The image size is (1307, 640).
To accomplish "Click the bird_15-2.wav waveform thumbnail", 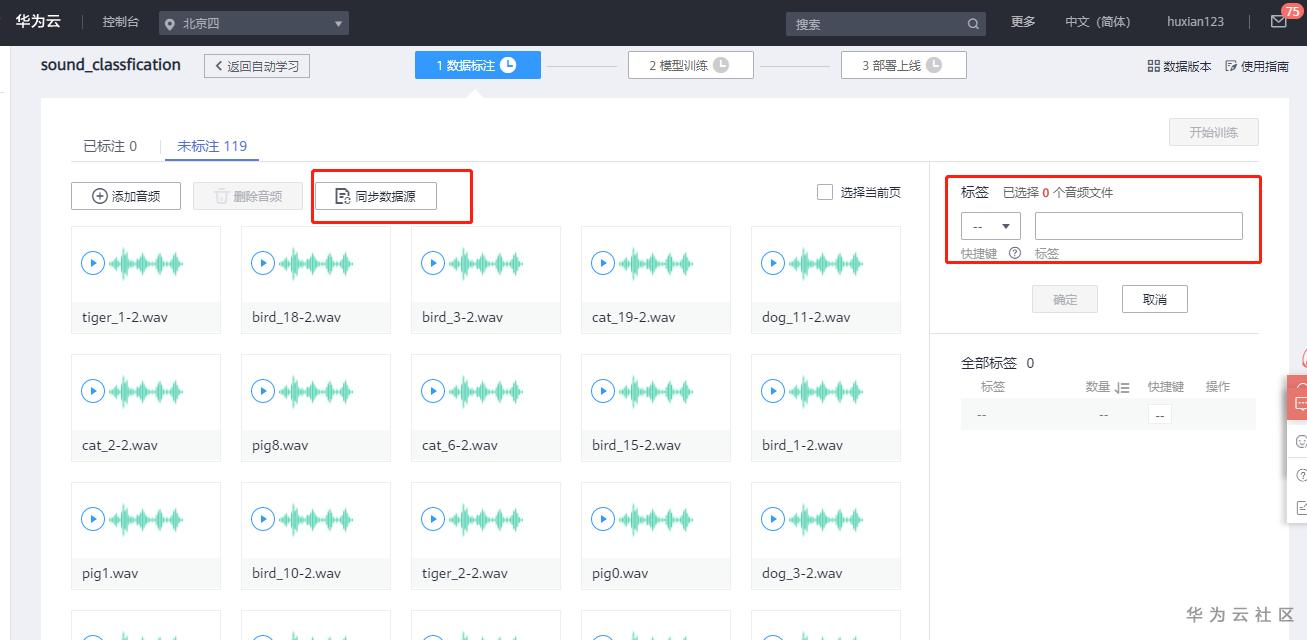I will pyautogui.click(x=656, y=392).
